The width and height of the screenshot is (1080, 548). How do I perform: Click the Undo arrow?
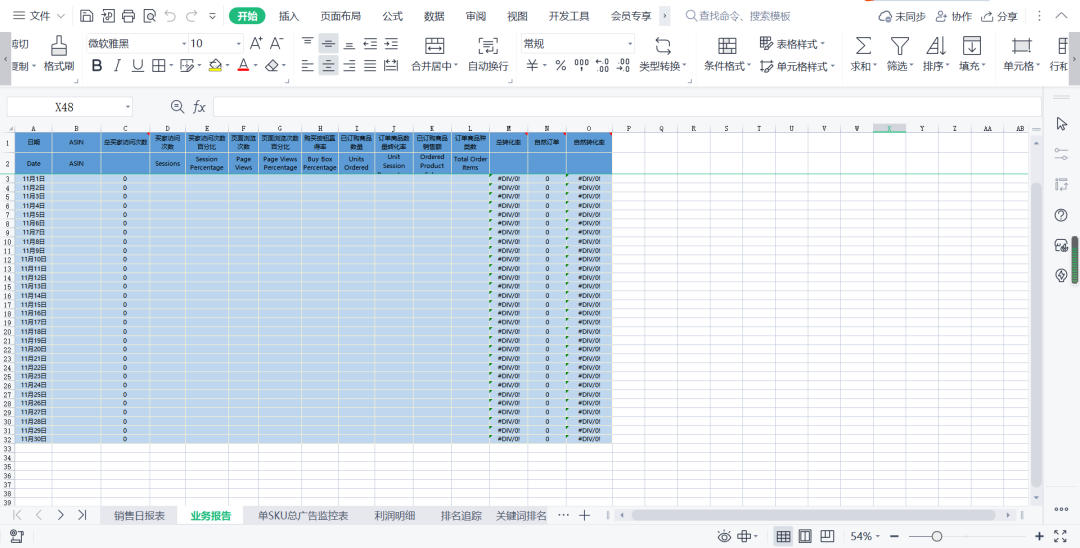[170, 16]
